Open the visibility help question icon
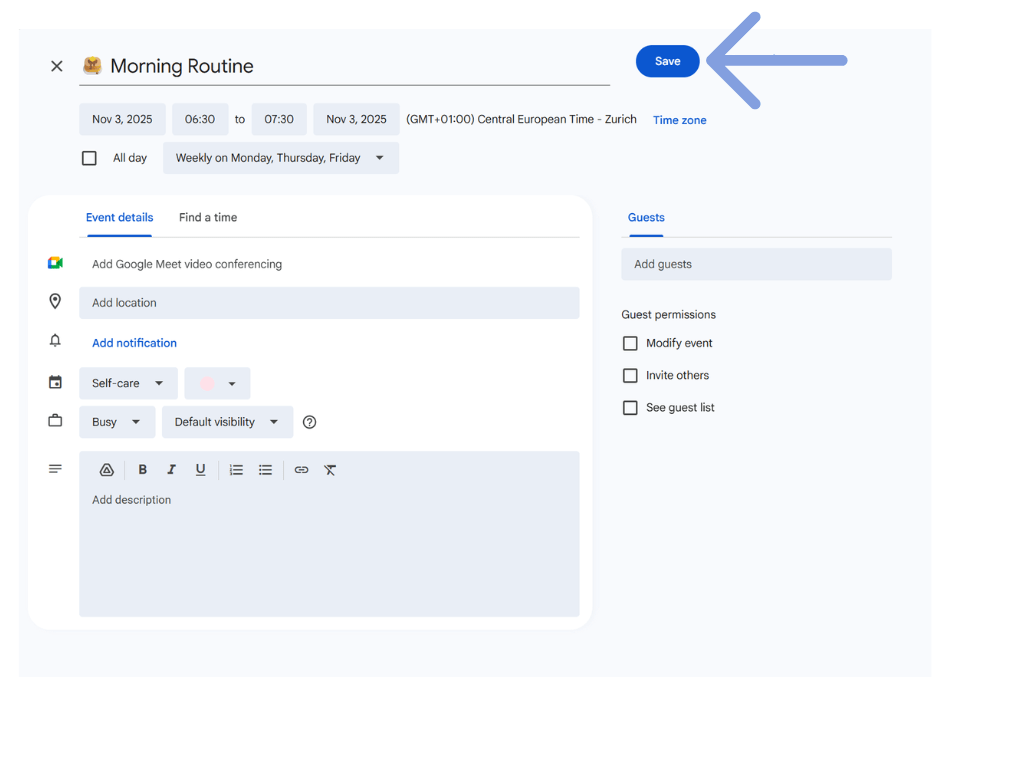This screenshot has height=768, width=1024. (309, 422)
